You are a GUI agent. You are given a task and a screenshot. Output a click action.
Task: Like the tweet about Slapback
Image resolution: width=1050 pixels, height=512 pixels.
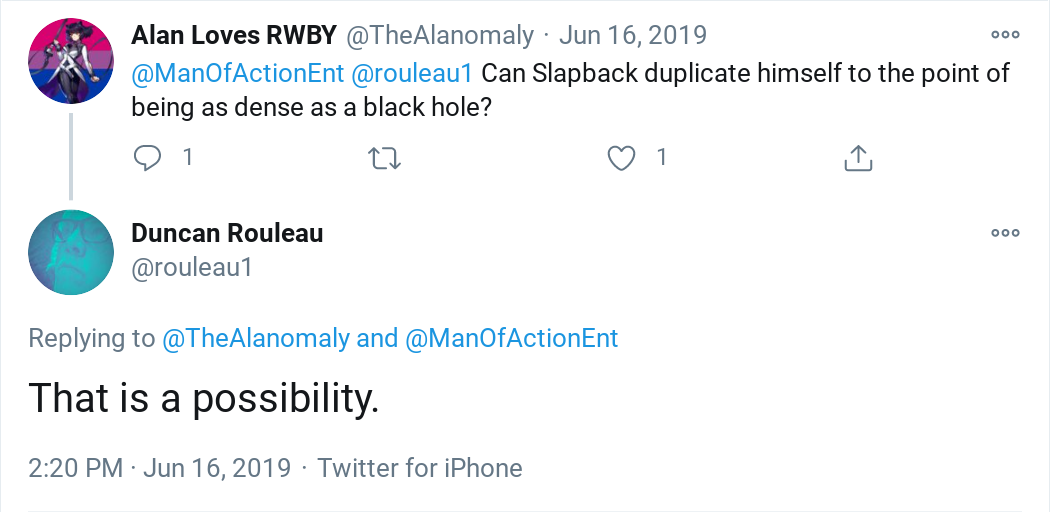pyautogui.click(x=622, y=157)
